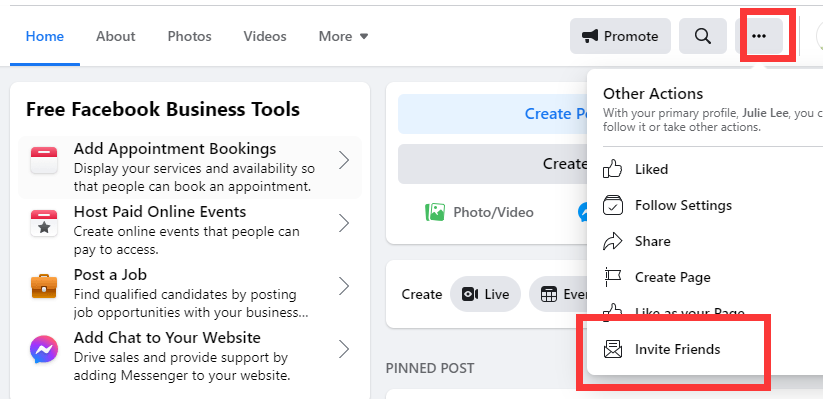Open Add Chat to Your Website chevron
The width and height of the screenshot is (823, 399).
coord(344,349)
